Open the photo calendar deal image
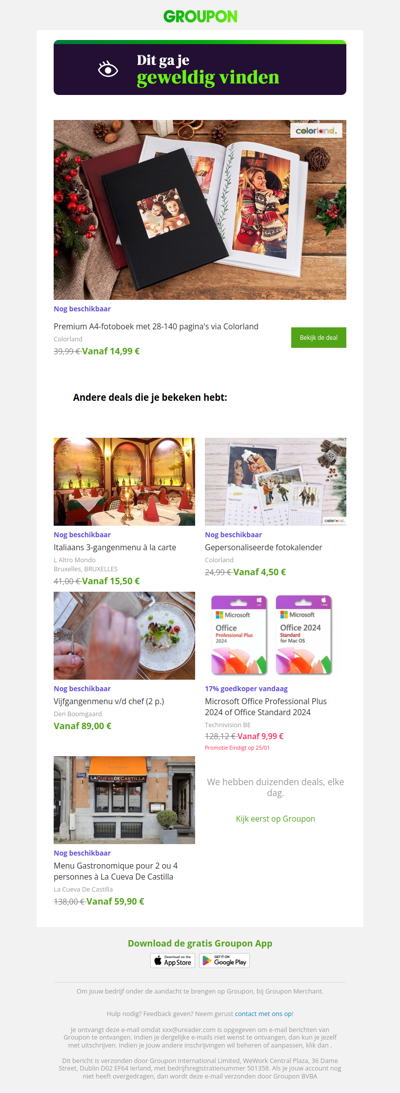The image size is (400, 1093). (x=275, y=482)
